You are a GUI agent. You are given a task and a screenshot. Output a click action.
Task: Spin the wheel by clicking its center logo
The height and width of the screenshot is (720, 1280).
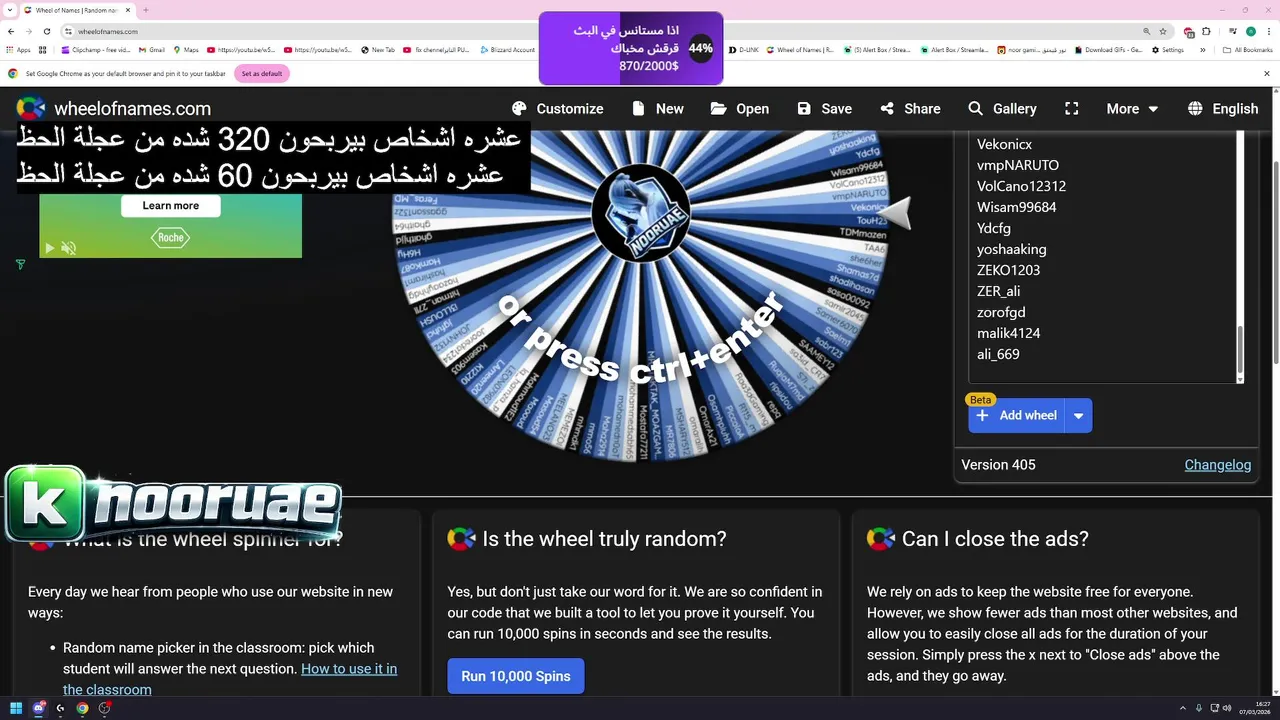[640, 214]
